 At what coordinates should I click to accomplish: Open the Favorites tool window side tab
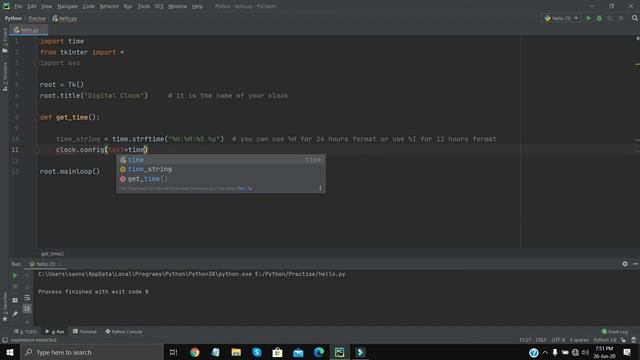(x=5, y=306)
